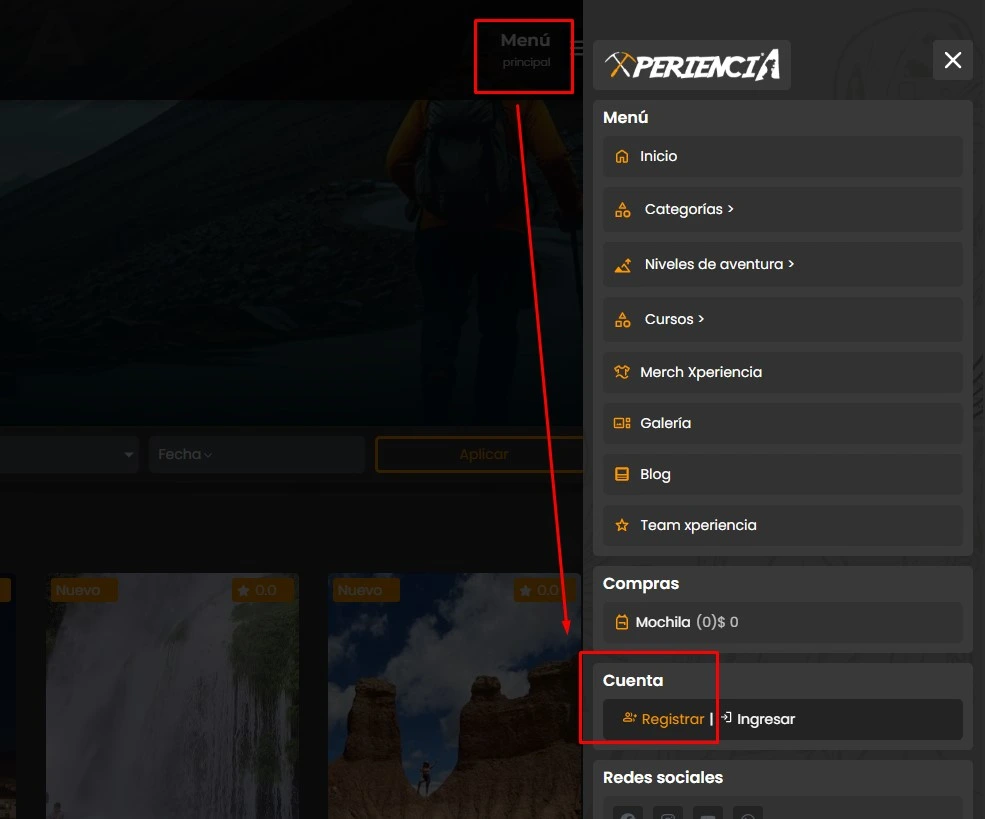This screenshot has height=819, width=985.
Task: Expand the Categorías submenu
Action: 689,209
